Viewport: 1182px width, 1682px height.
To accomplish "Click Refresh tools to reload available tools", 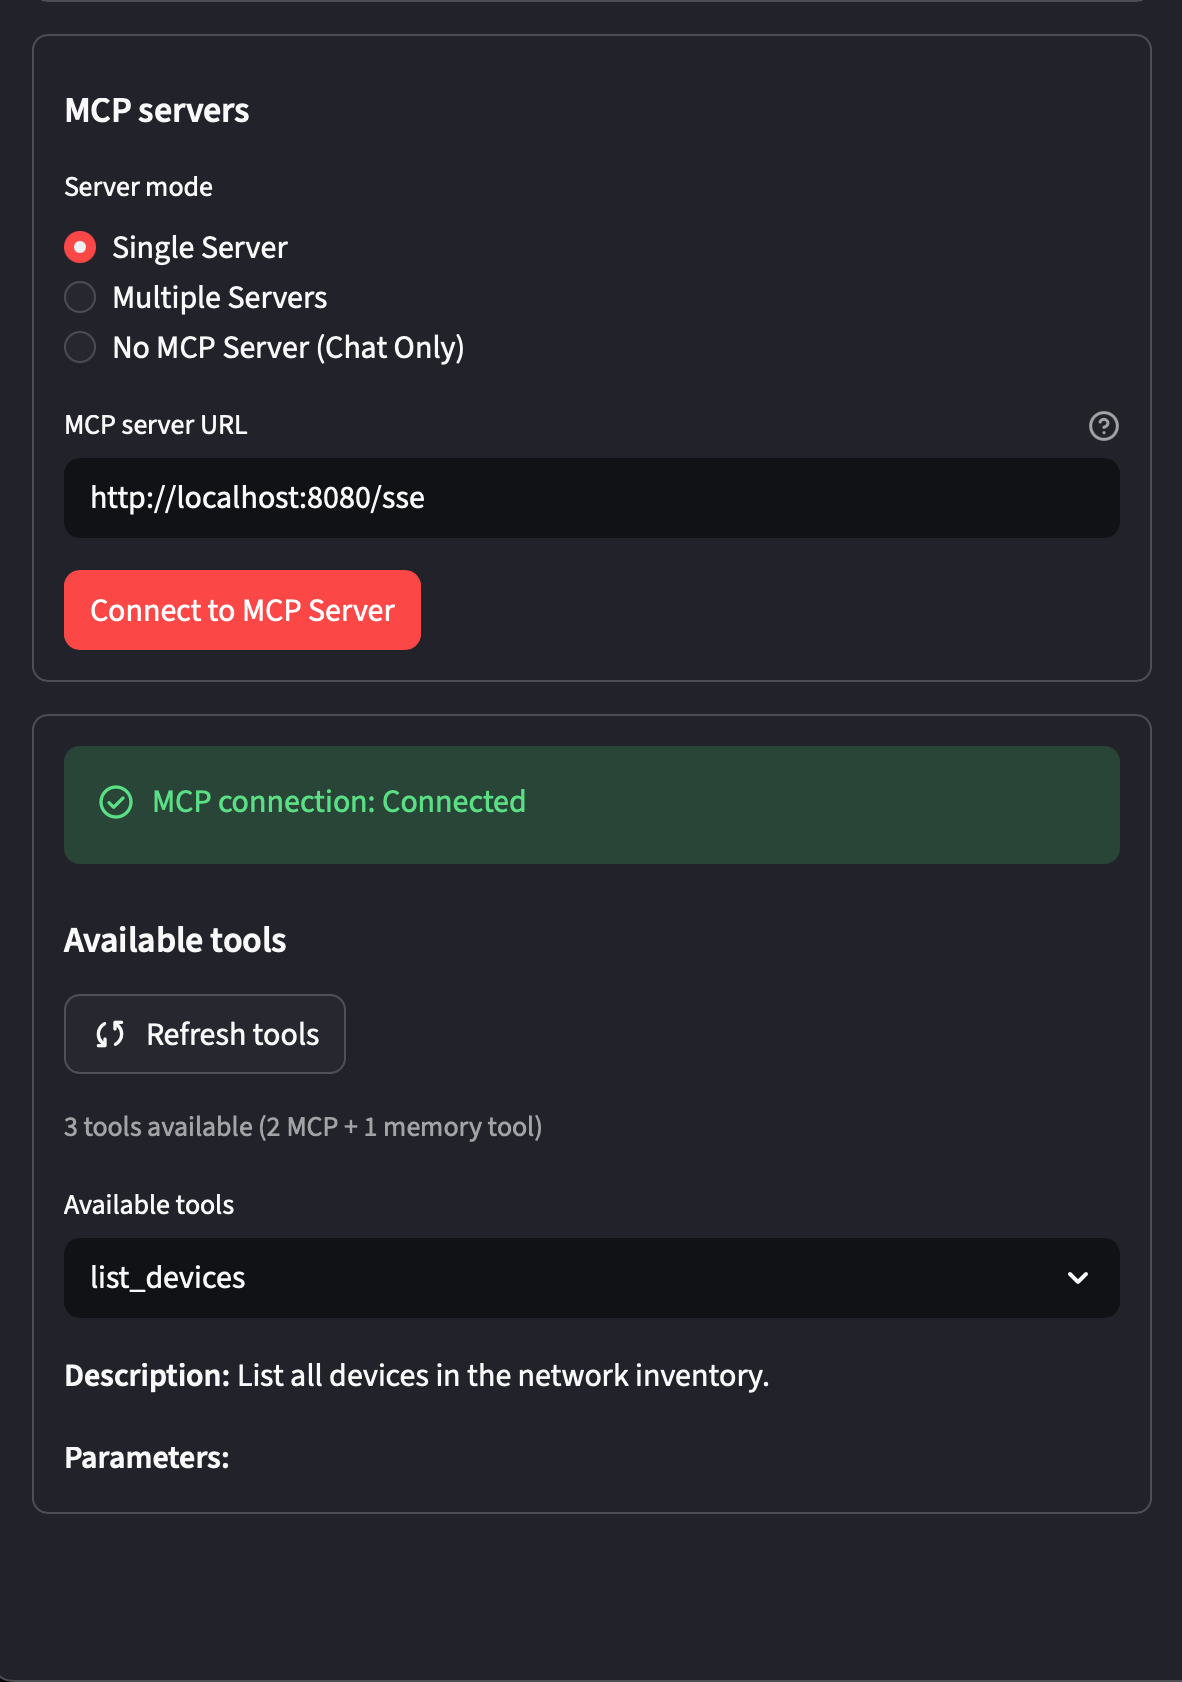I will [x=204, y=1034].
